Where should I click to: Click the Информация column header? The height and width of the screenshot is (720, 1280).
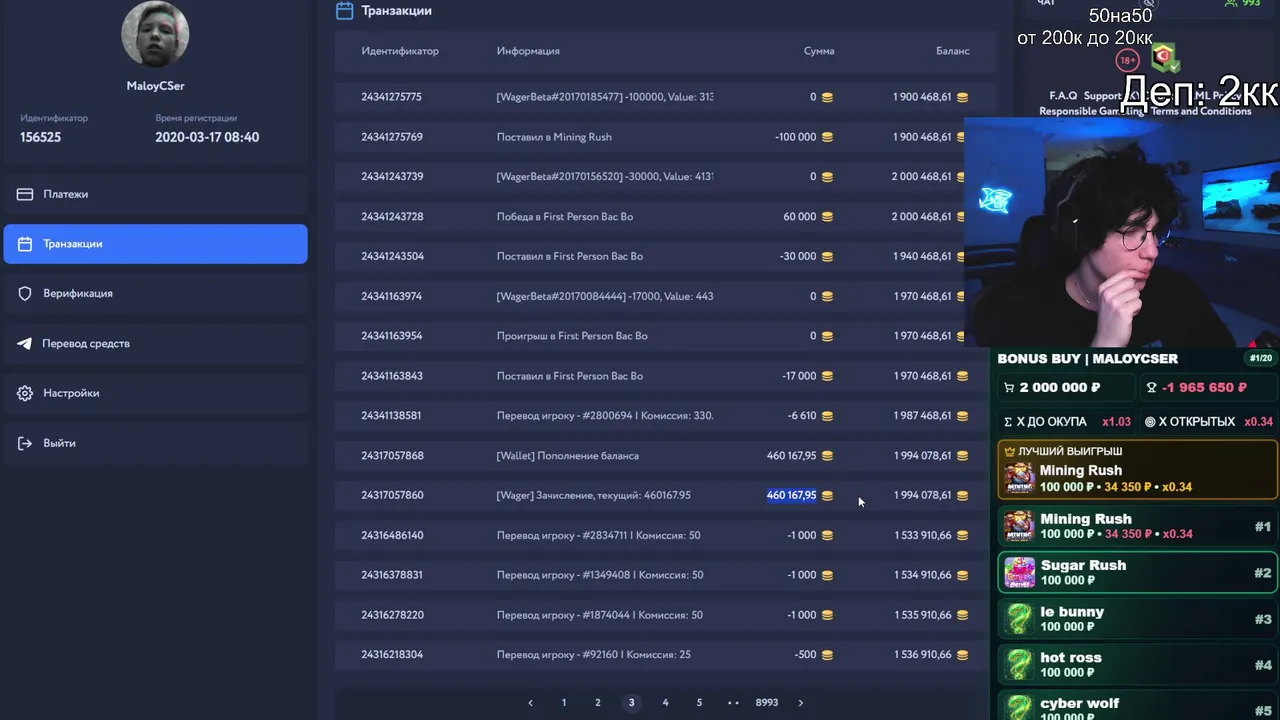pyautogui.click(x=528, y=51)
